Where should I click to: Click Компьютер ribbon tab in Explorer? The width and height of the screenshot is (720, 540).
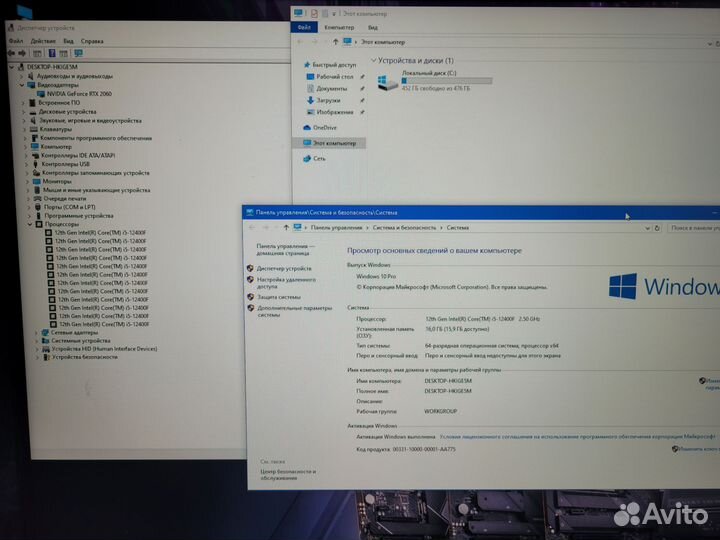click(x=339, y=28)
